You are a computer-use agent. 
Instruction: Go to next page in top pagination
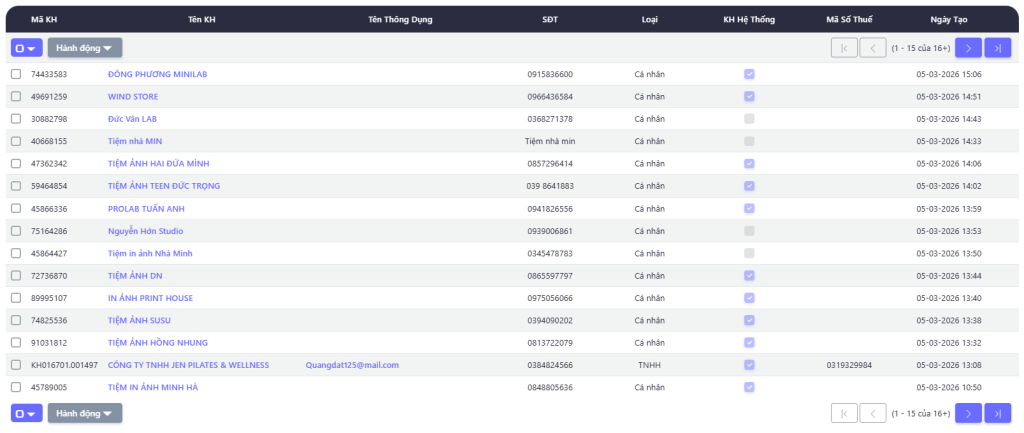967,47
